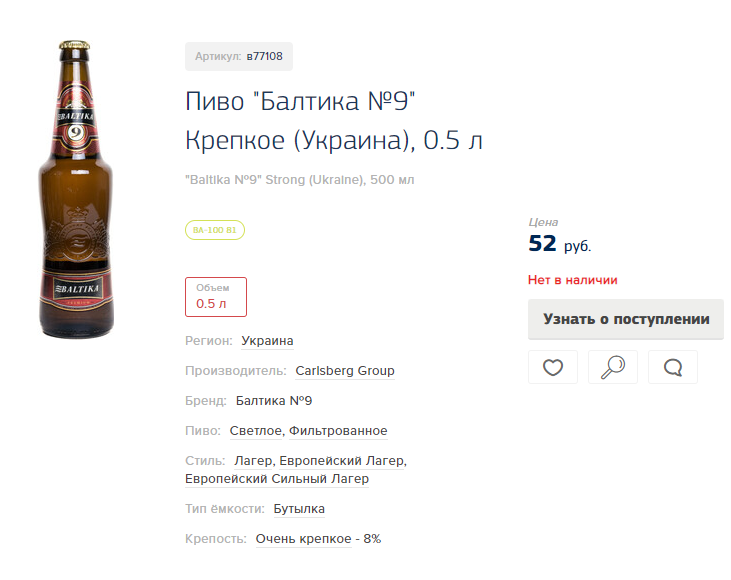Image resolution: width=731 pixels, height=580 pixels.
Task: Click the Бутылка container type link
Action: tap(299, 509)
